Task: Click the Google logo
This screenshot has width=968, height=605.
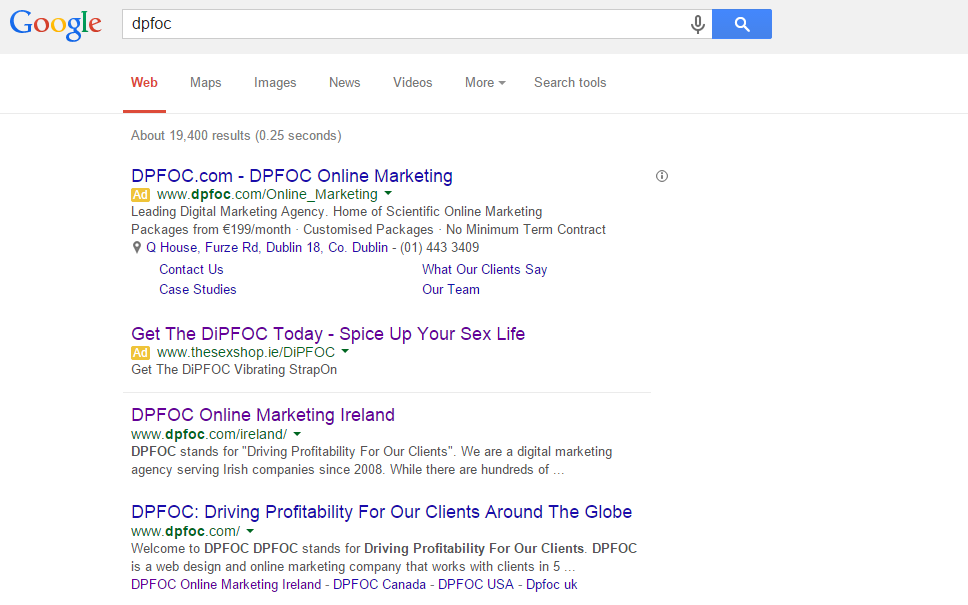Action: [56, 25]
